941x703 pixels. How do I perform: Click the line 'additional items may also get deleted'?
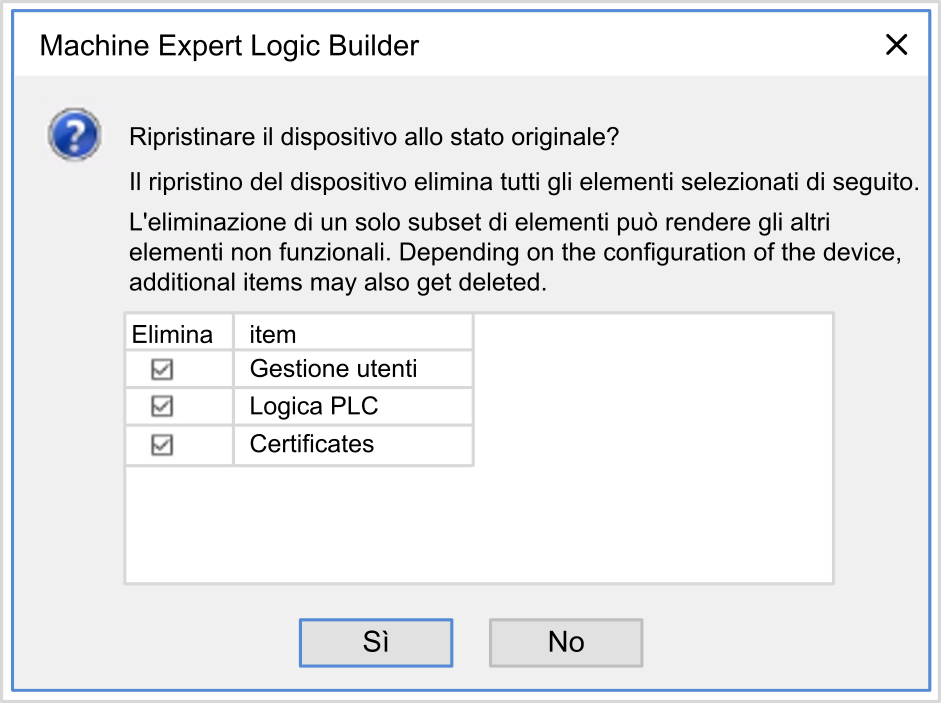click(339, 283)
